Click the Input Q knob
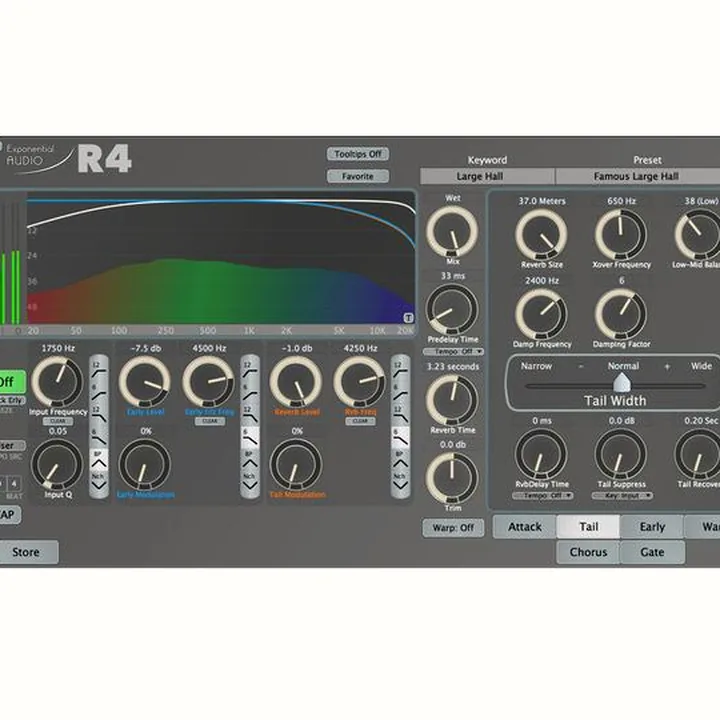The image size is (720, 720). tap(57, 465)
